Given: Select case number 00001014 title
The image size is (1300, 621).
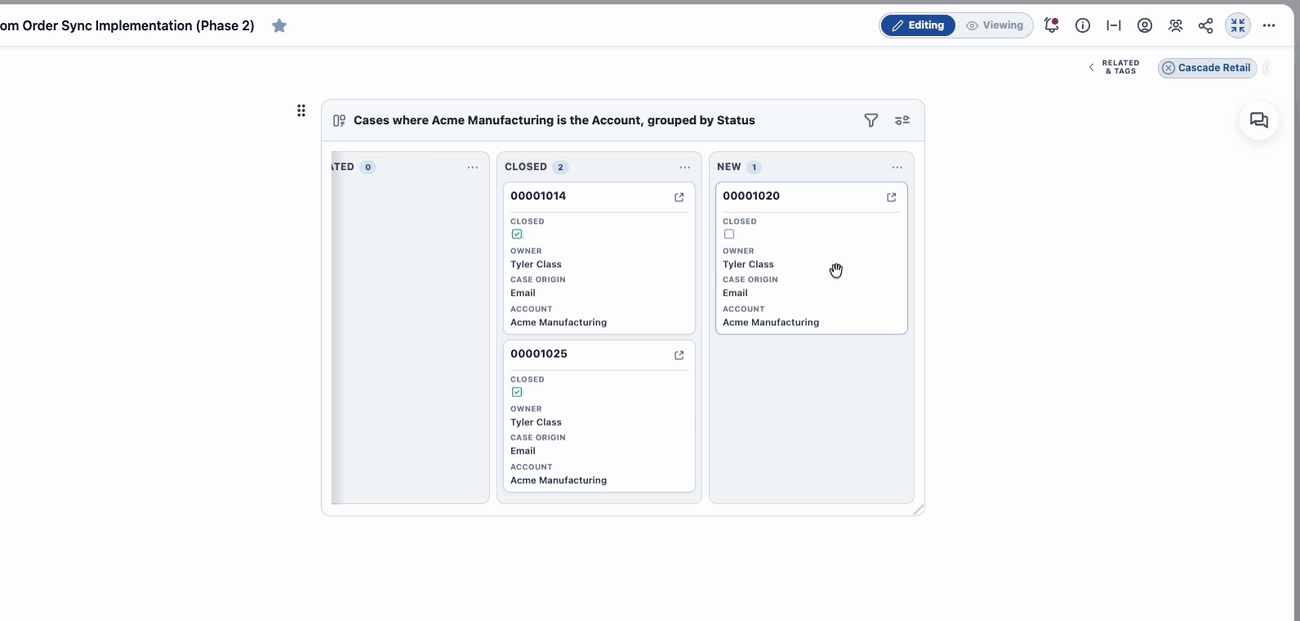Looking at the screenshot, I should pyautogui.click(x=538, y=196).
